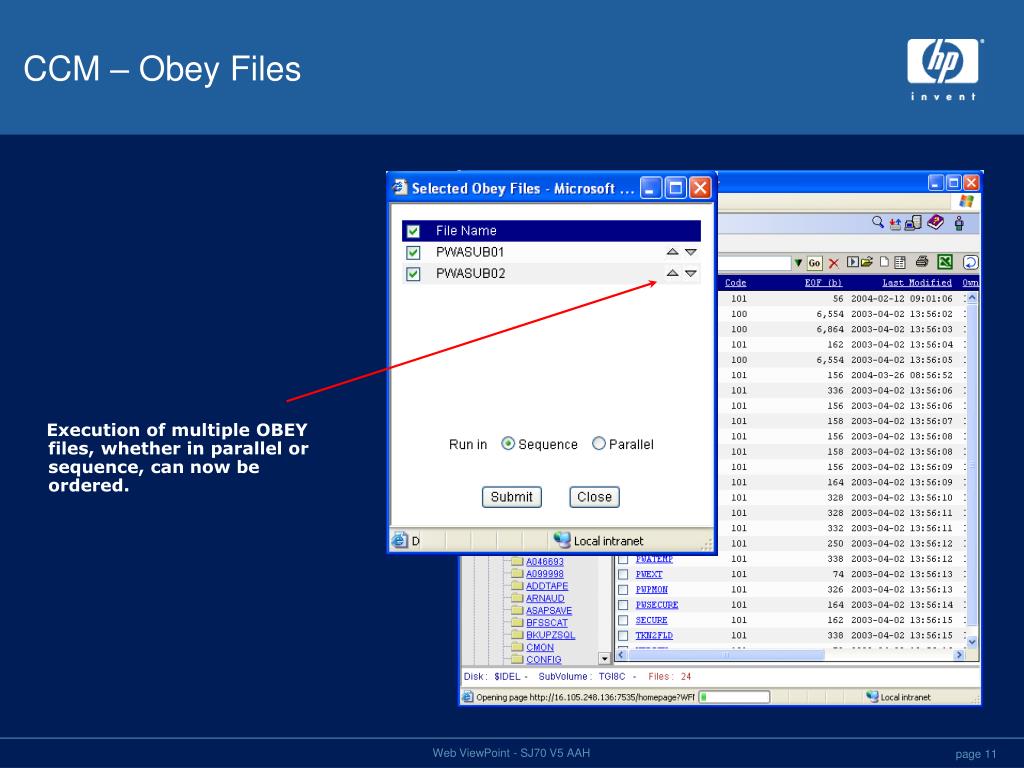Move PWASUB01 down with the down arrow
This screenshot has height=768, width=1024.
click(691, 252)
